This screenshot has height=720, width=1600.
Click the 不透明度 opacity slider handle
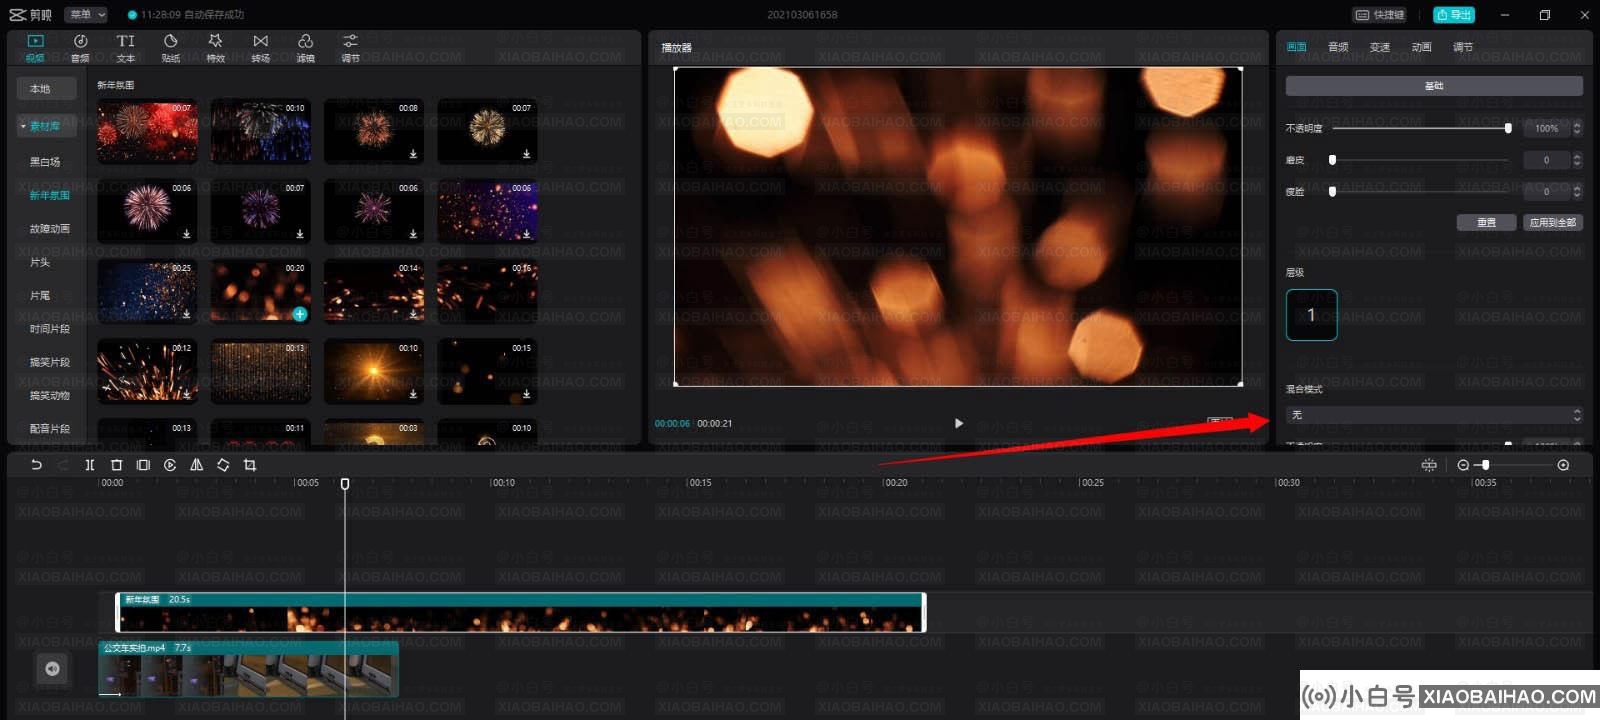coord(1508,128)
